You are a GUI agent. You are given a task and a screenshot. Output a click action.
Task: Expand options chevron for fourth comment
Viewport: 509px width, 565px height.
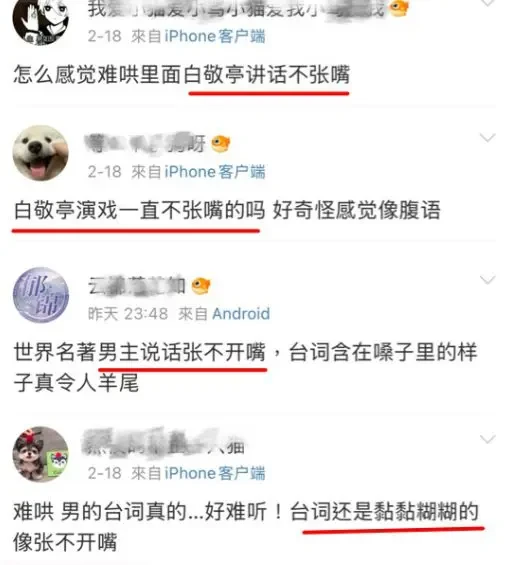487,439
